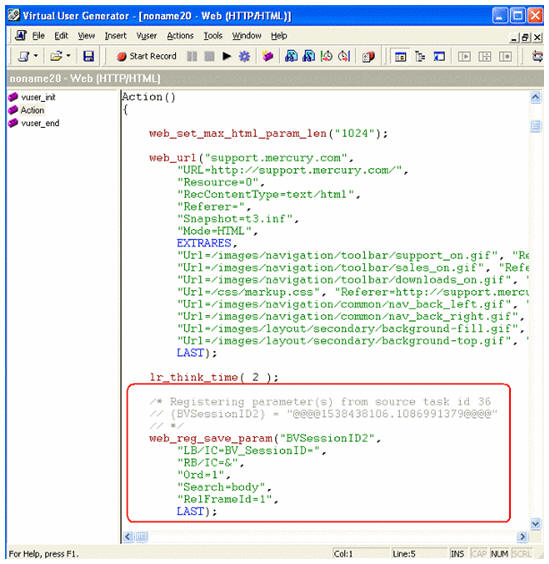This screenshot has width=549, height=564.
Task: Open the Tools menu
Action: [x=213, y=36]
